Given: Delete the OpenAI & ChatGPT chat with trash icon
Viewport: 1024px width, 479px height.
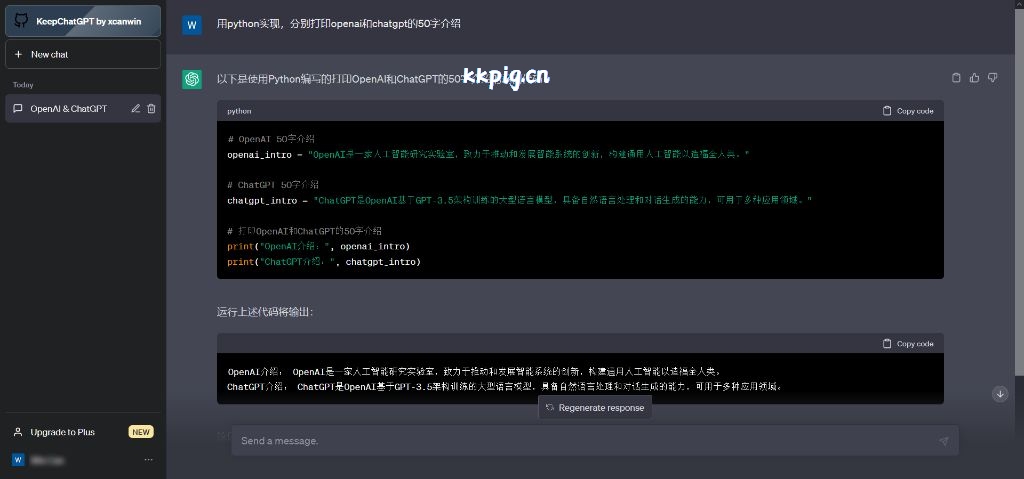Looking at the screenshot, I should pos(152,108).
